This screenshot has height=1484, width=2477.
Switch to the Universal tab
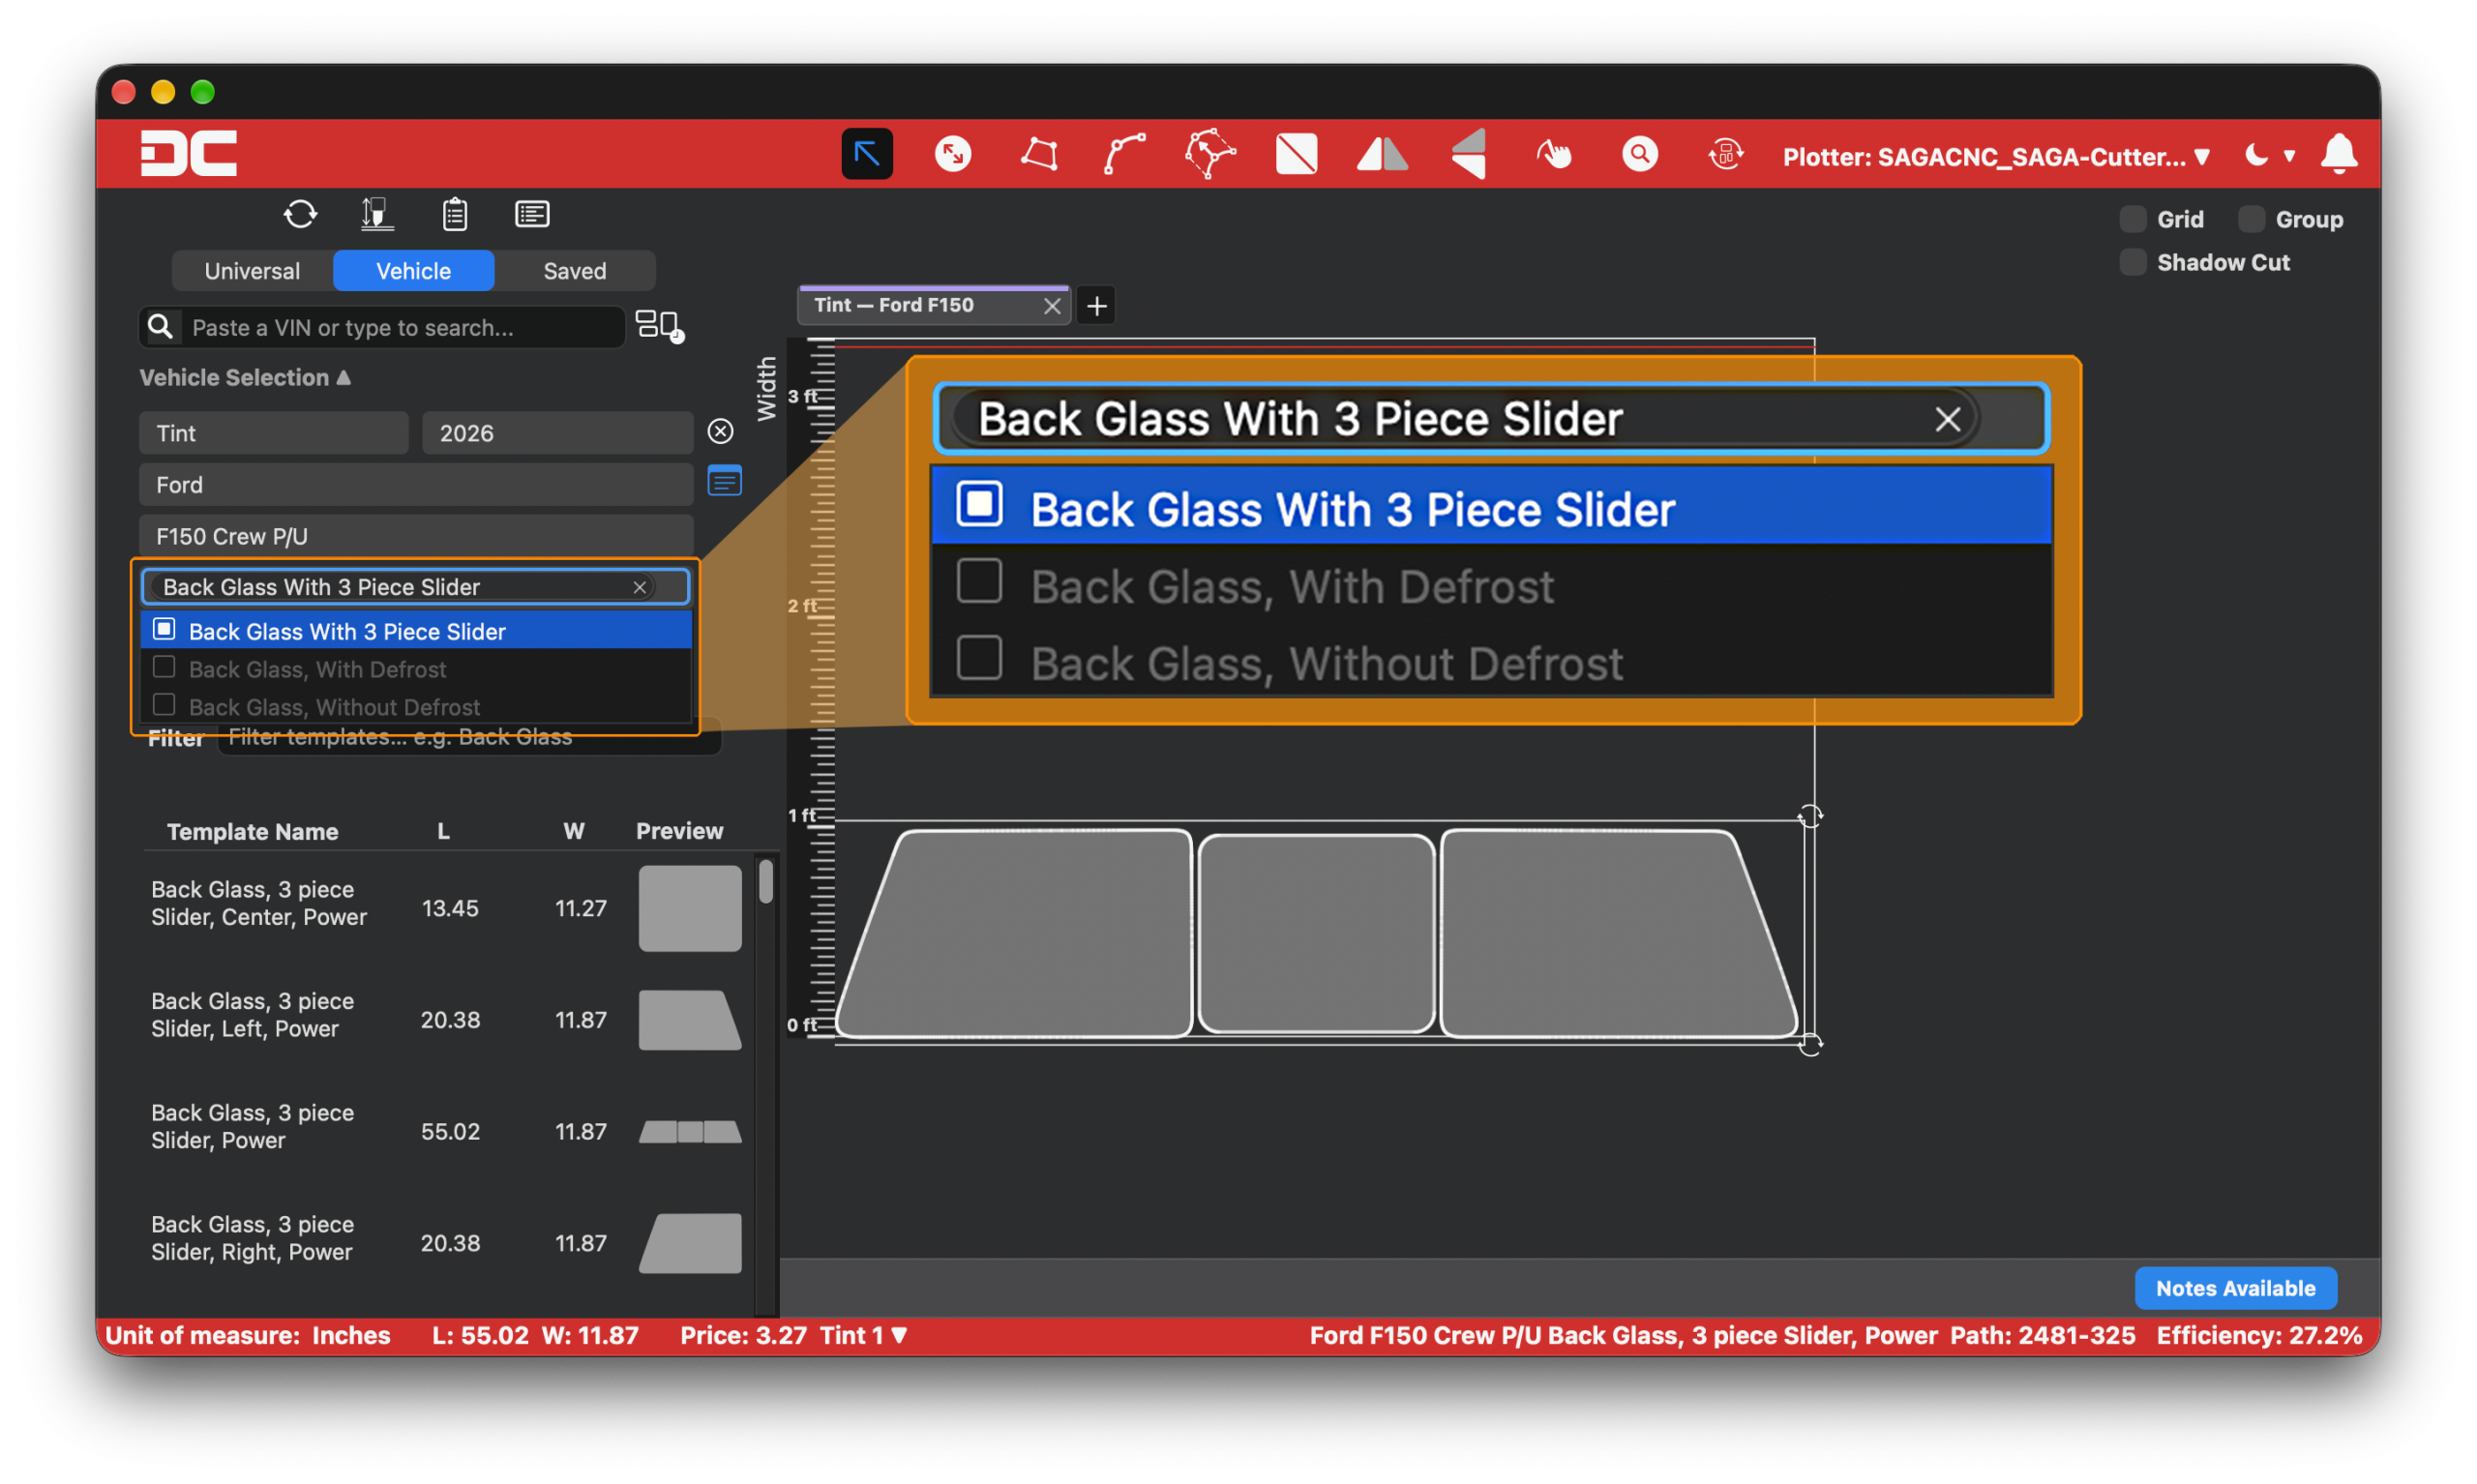coord(252,271)
